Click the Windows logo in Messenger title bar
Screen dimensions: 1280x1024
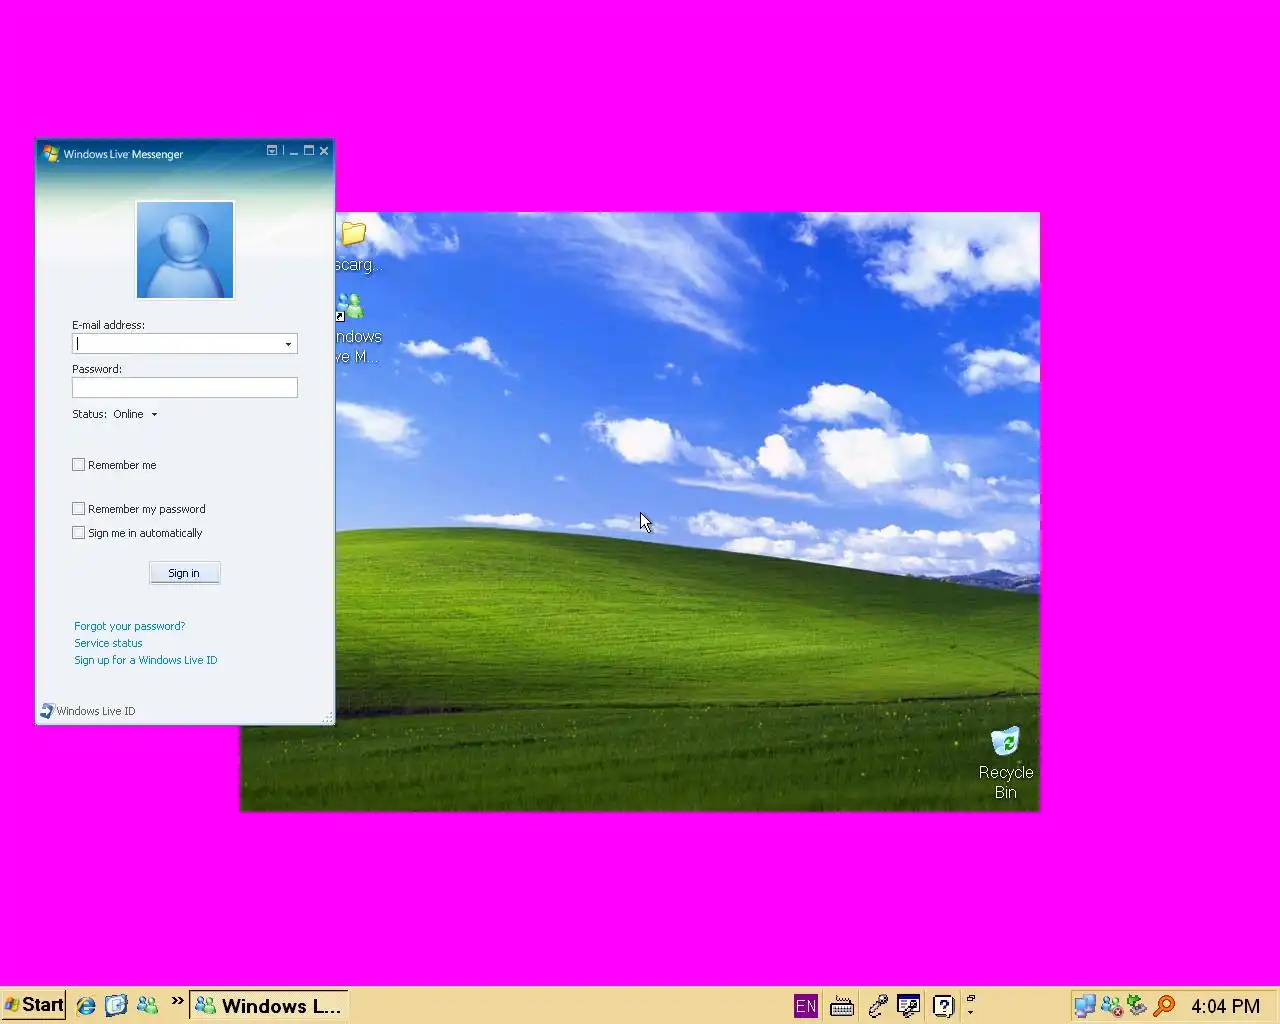pyautogui.click(x=51, y=153)
